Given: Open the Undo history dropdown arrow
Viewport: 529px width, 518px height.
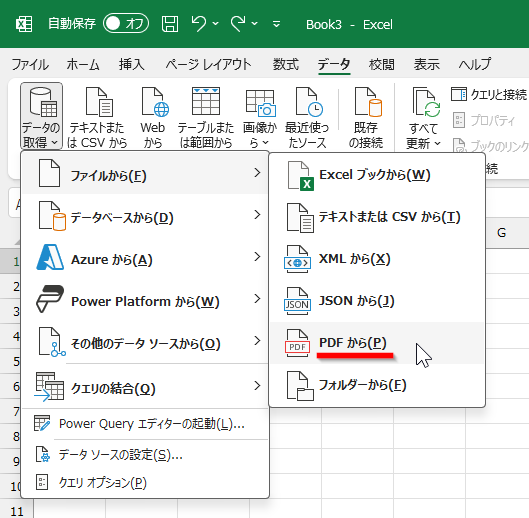Looking at the screenshot, I should tap(216, 24).
